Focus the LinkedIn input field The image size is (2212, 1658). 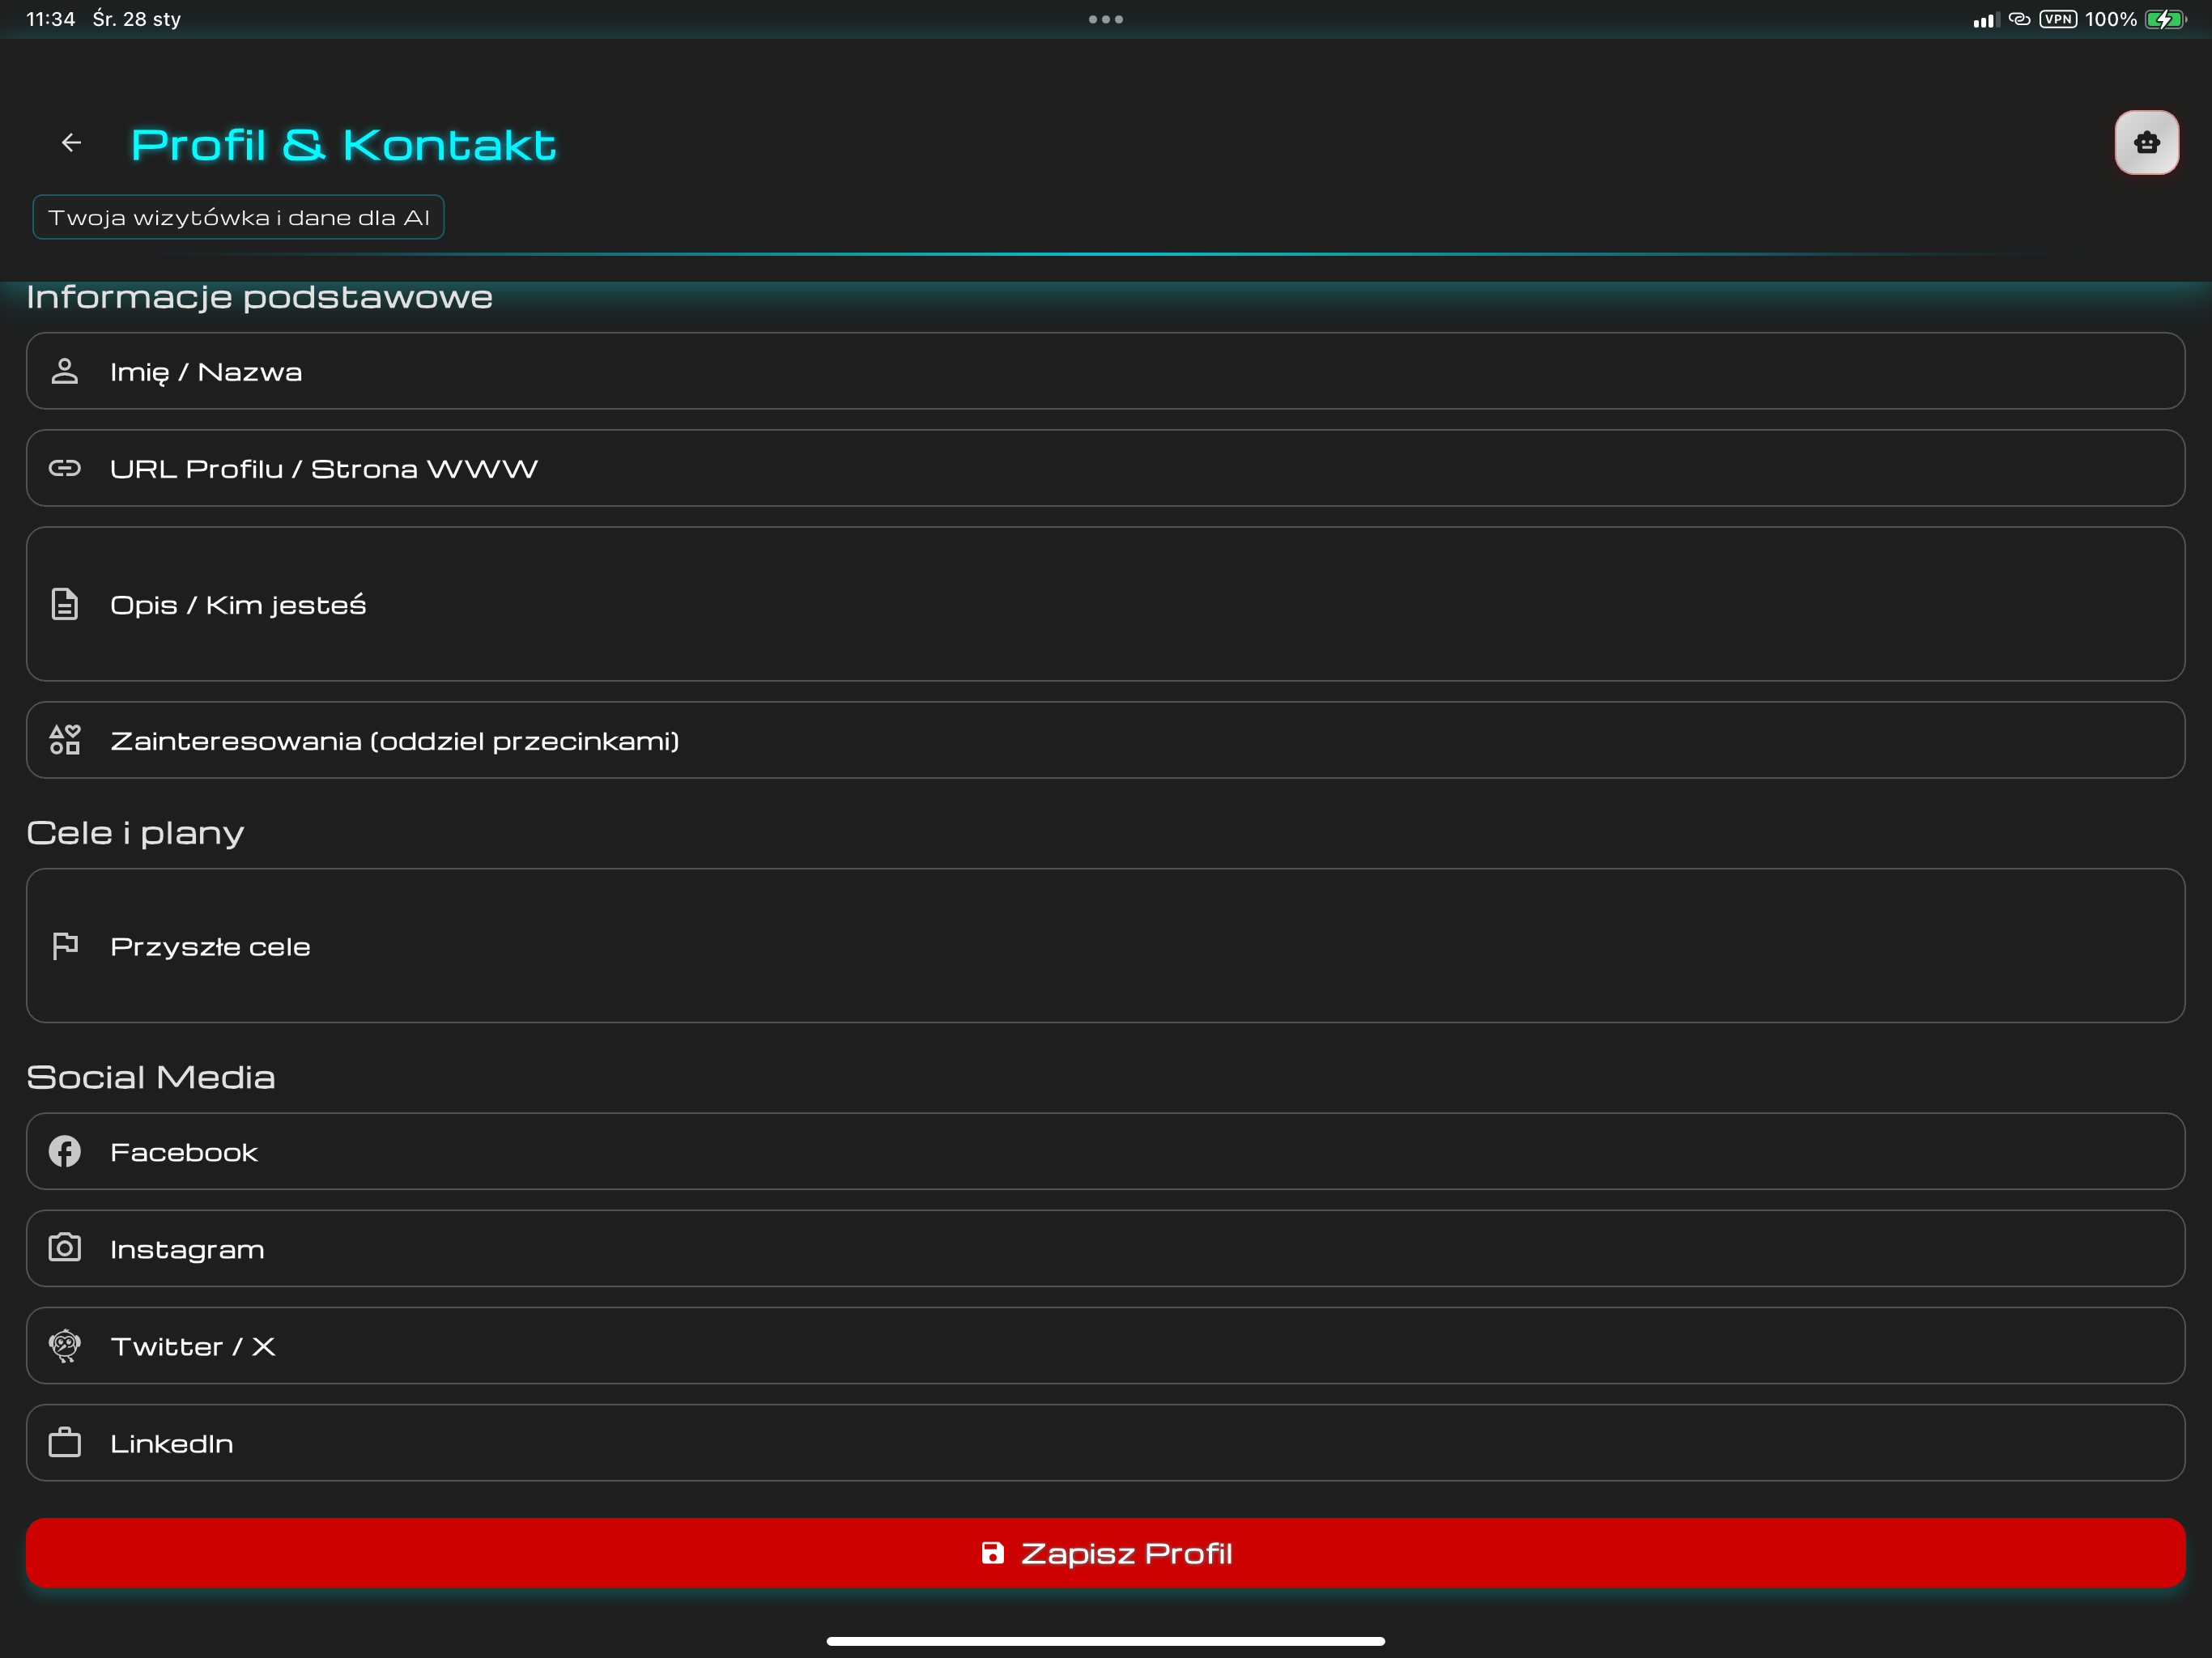(1106, 1443)
